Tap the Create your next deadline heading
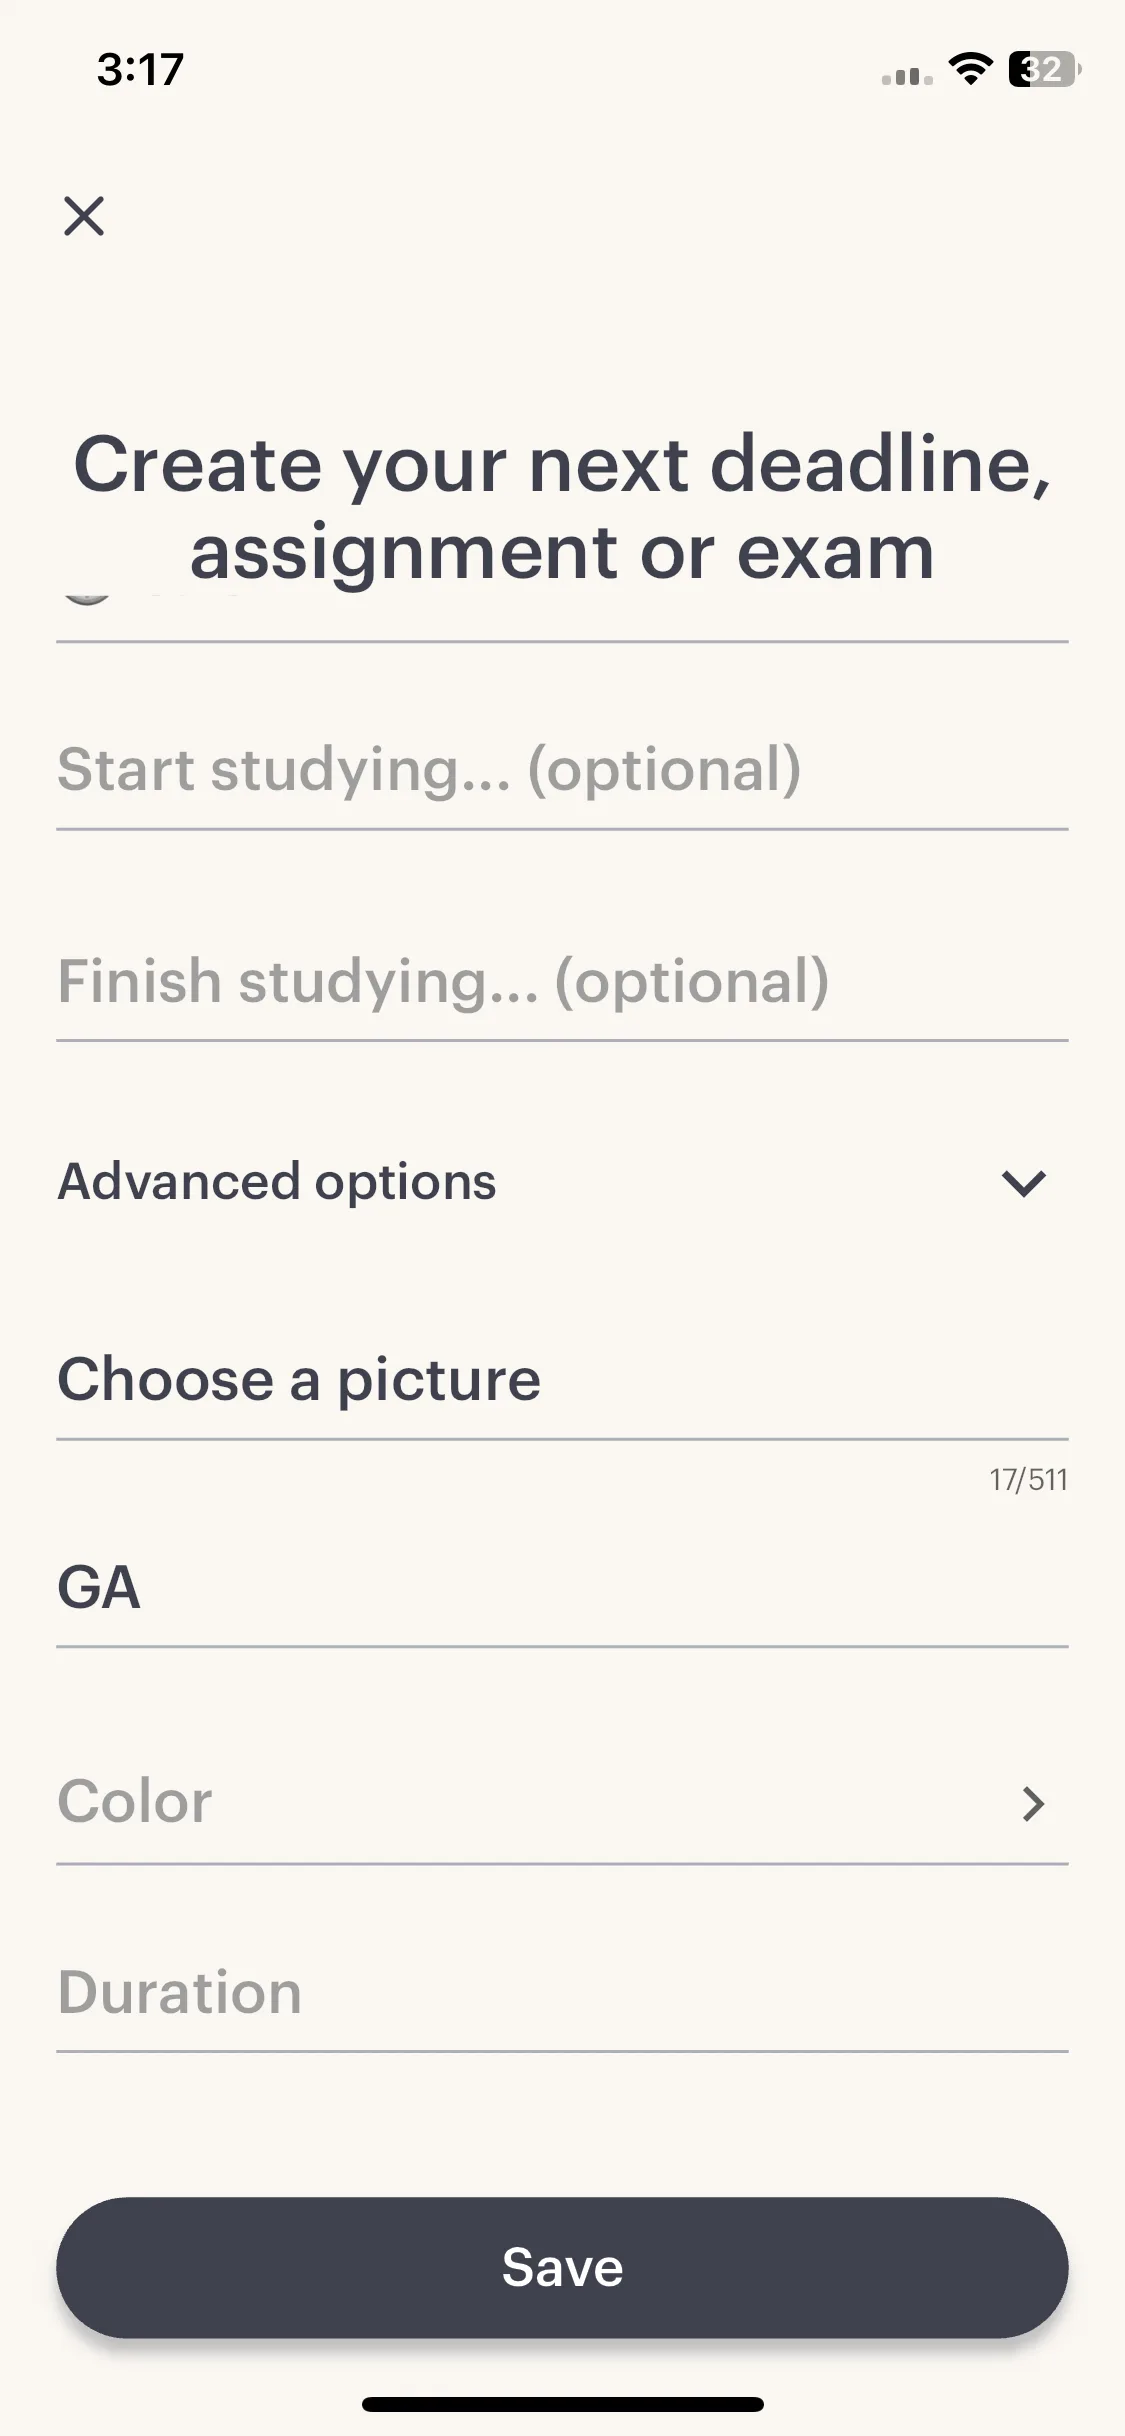Image resolution: width=1125 pixels, height=2436 pixels. tap(562, 508)
